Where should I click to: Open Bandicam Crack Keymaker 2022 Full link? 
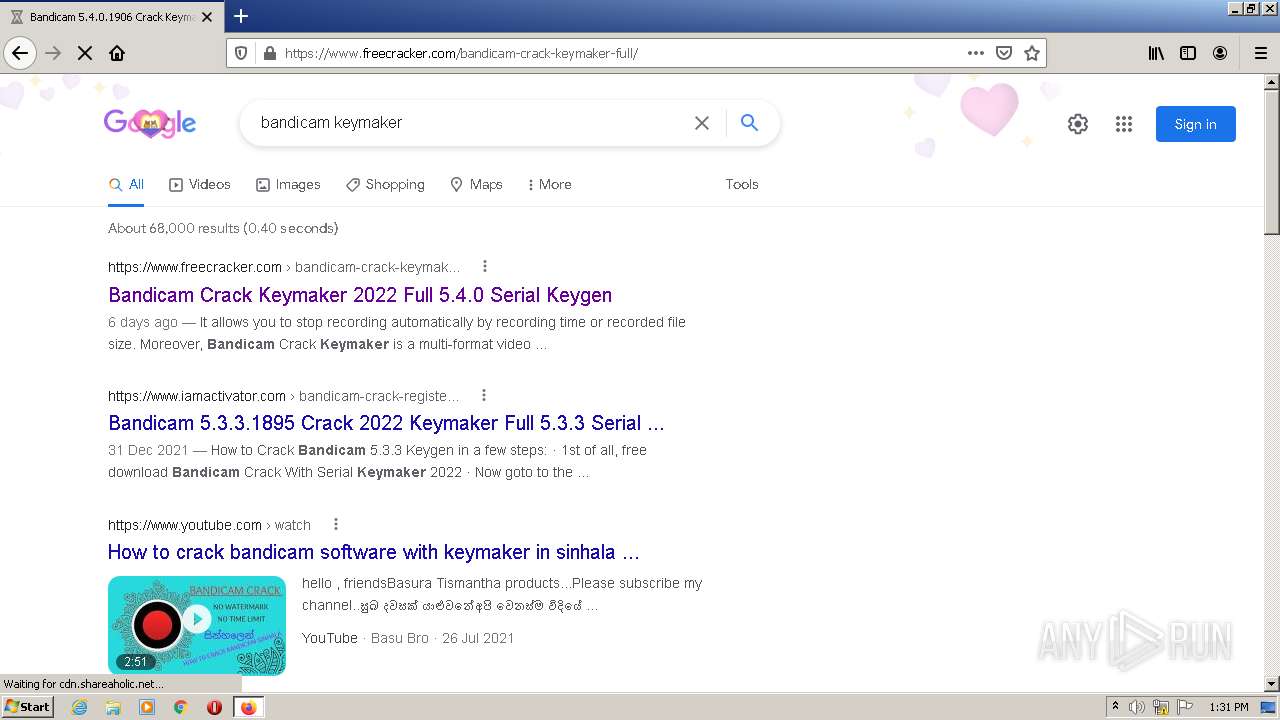(360, 295)
